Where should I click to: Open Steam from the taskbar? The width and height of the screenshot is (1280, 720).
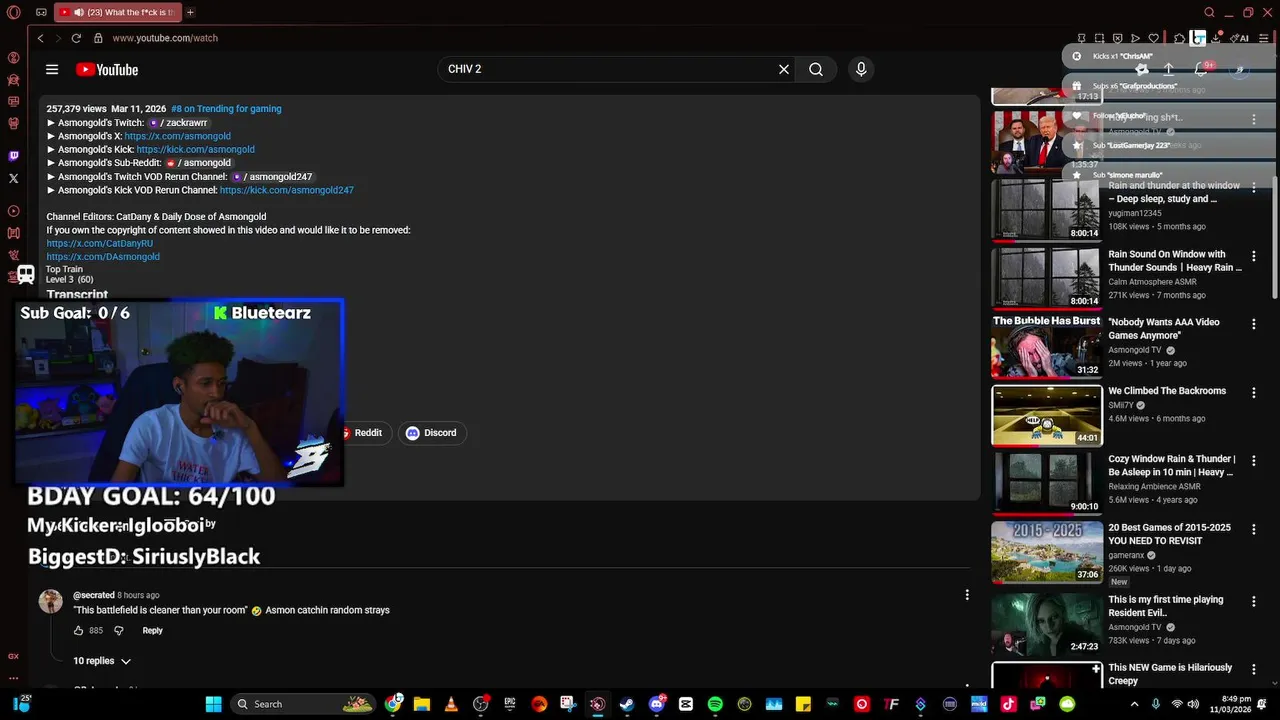[627, 704]
